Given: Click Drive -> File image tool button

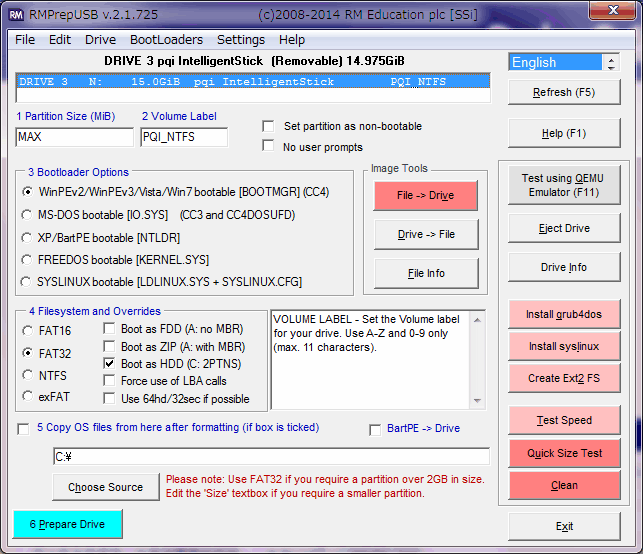Looking at the screenshot, I should pos(426,234).
